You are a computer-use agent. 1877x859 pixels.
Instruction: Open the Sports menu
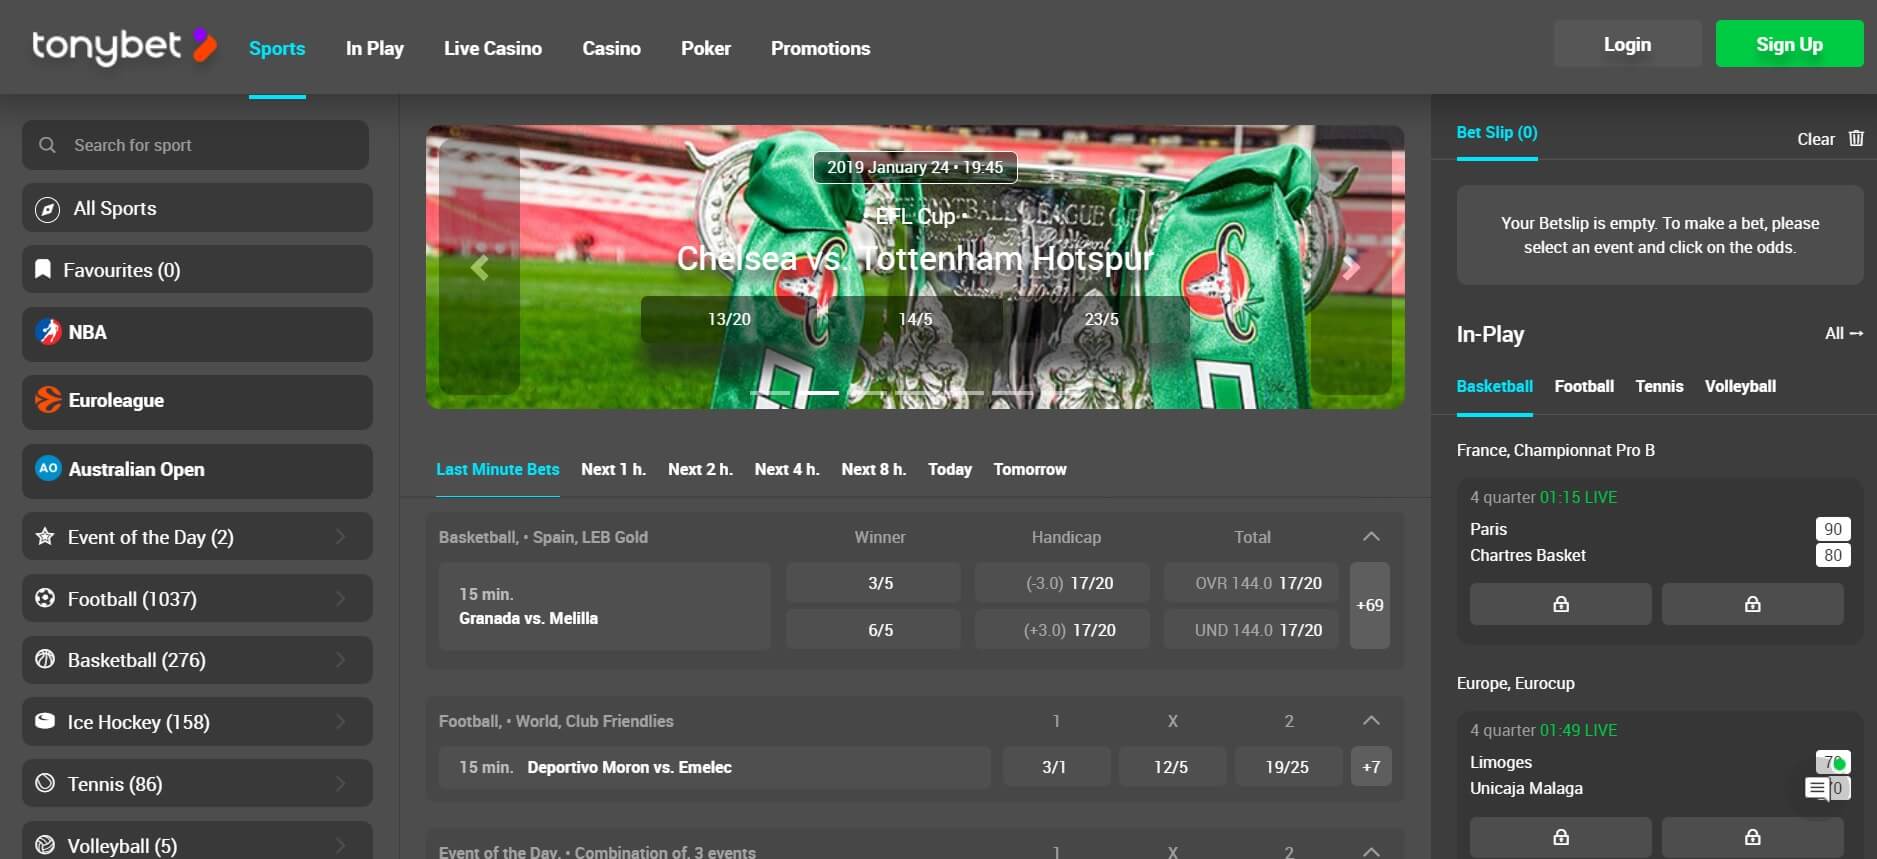(277, 48)
